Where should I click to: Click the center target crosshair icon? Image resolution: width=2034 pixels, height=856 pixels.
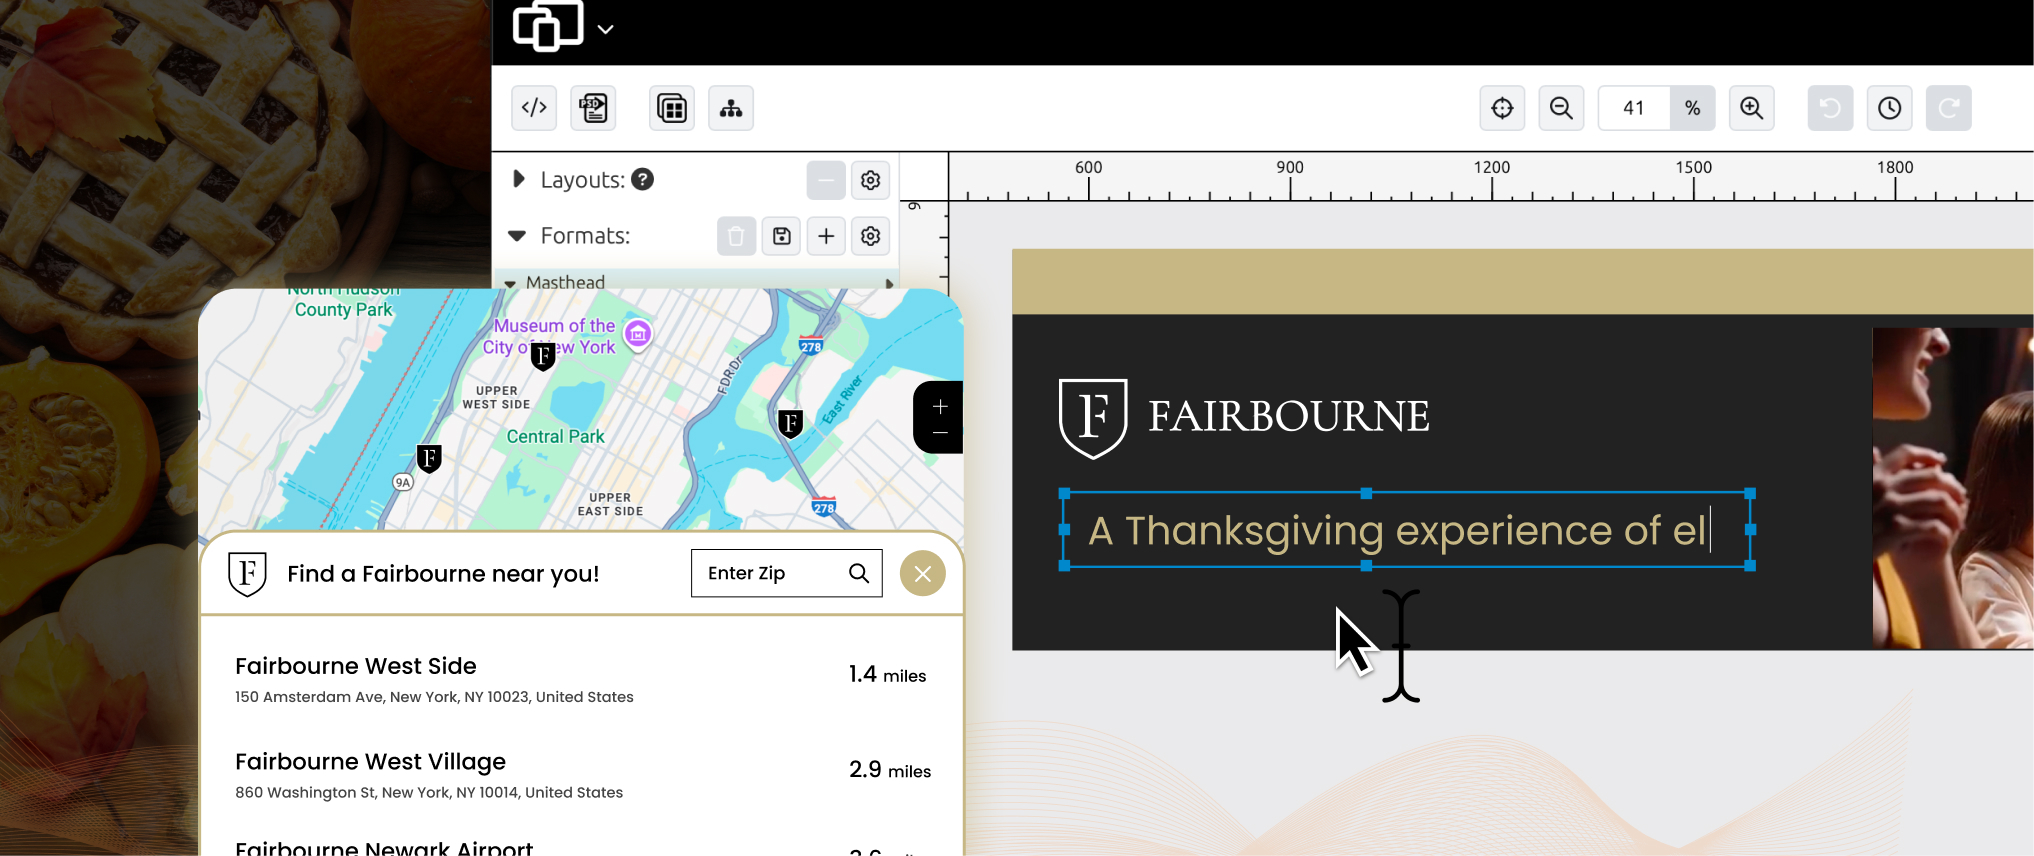1502,108
